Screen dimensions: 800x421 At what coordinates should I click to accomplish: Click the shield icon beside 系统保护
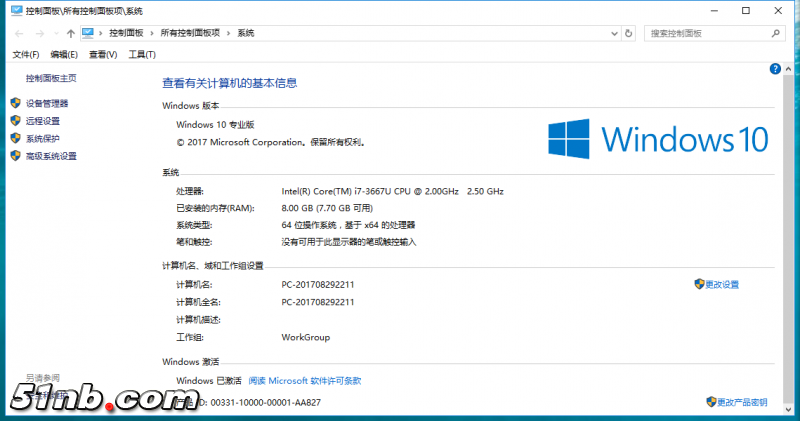[x=15, y=138]
